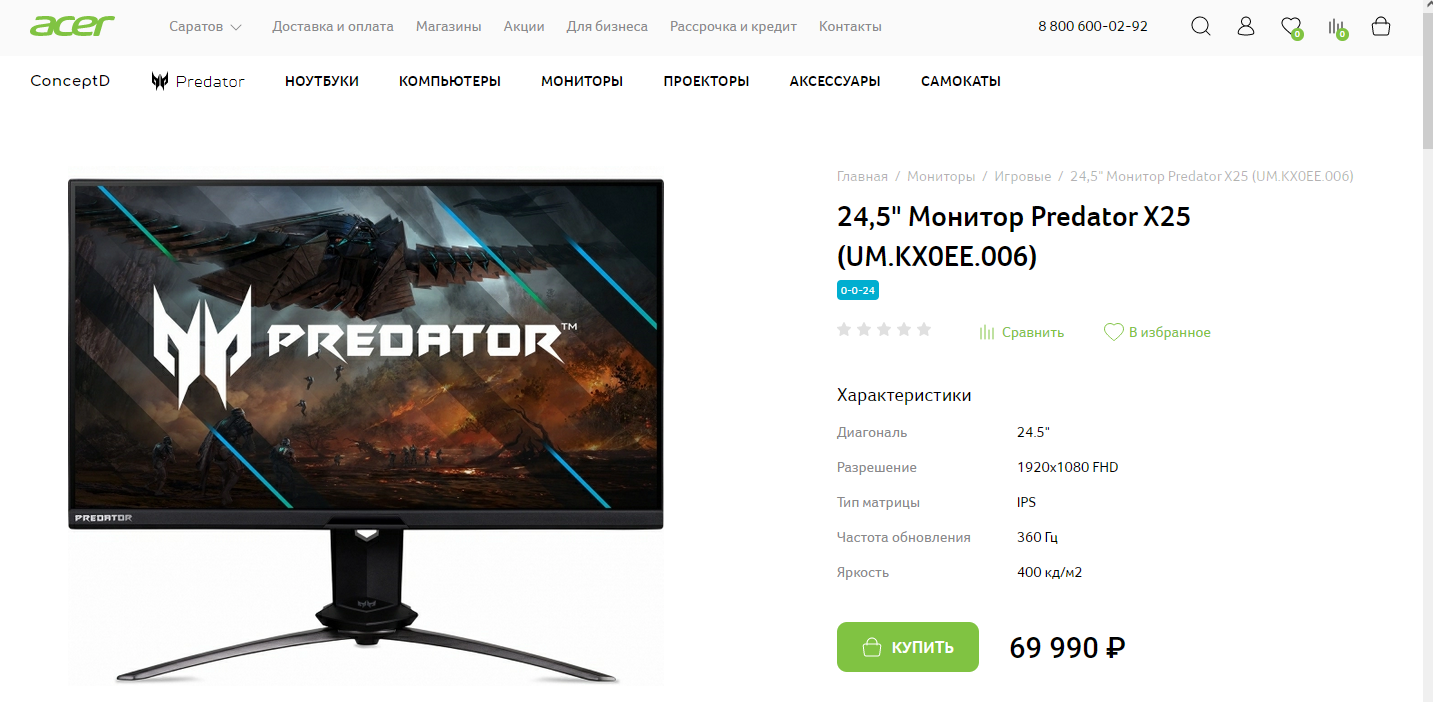The height and width of the screenshot is (702, 1433).
Task: Click the page vertical scrollbar
Action: coord(1427,351)
